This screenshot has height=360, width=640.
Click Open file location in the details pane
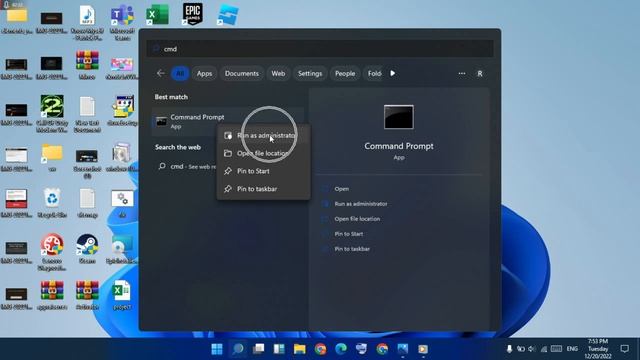(x=357, y=219)
